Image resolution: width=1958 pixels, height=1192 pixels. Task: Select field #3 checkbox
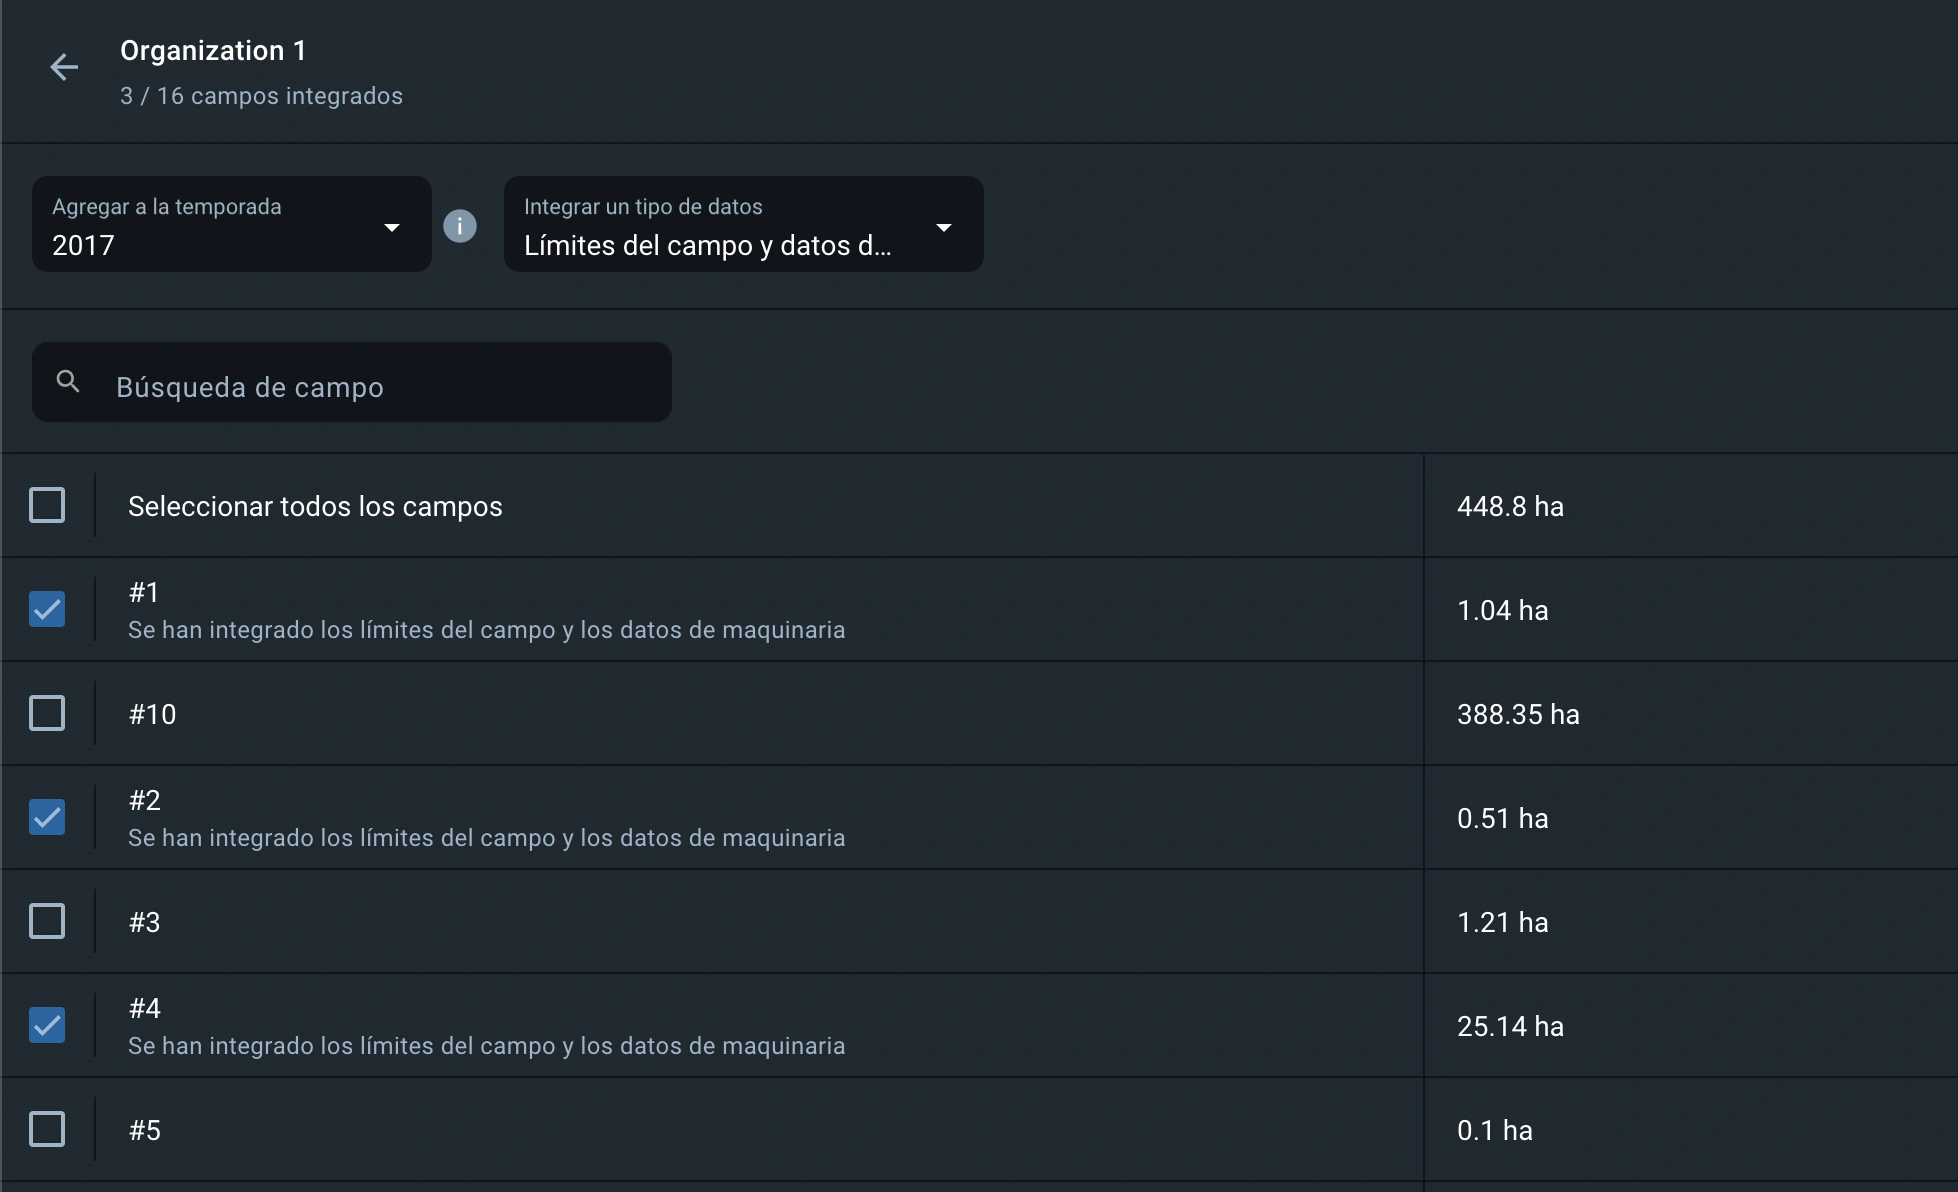tap(47, 921)
